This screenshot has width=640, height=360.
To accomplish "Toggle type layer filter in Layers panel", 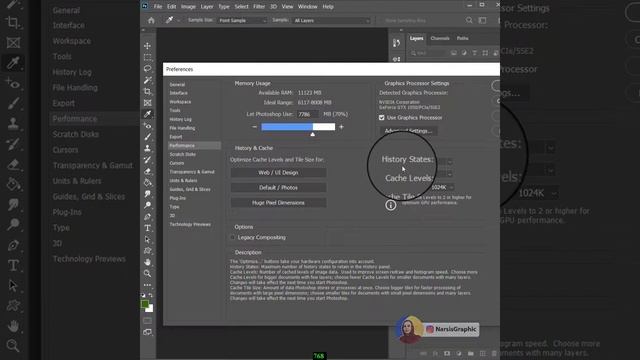I will point(474,53).
